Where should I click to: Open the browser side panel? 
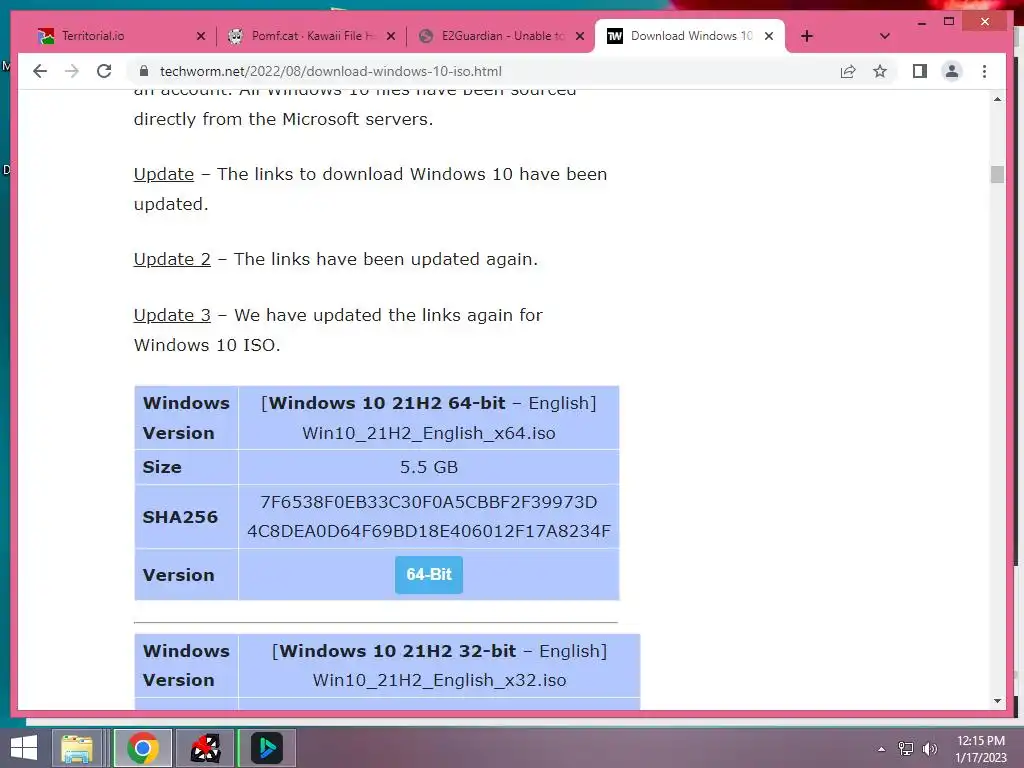920,71
